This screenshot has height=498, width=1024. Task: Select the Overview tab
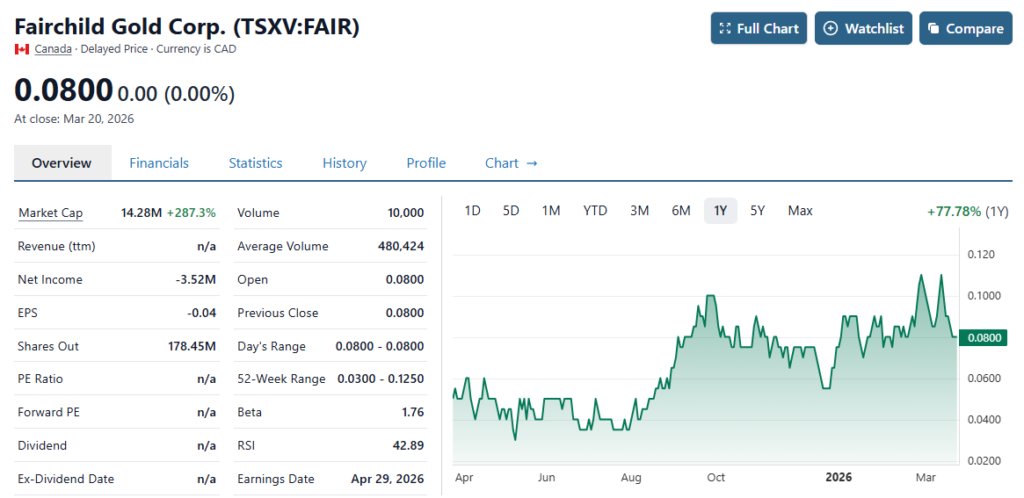tap(61, 163)
